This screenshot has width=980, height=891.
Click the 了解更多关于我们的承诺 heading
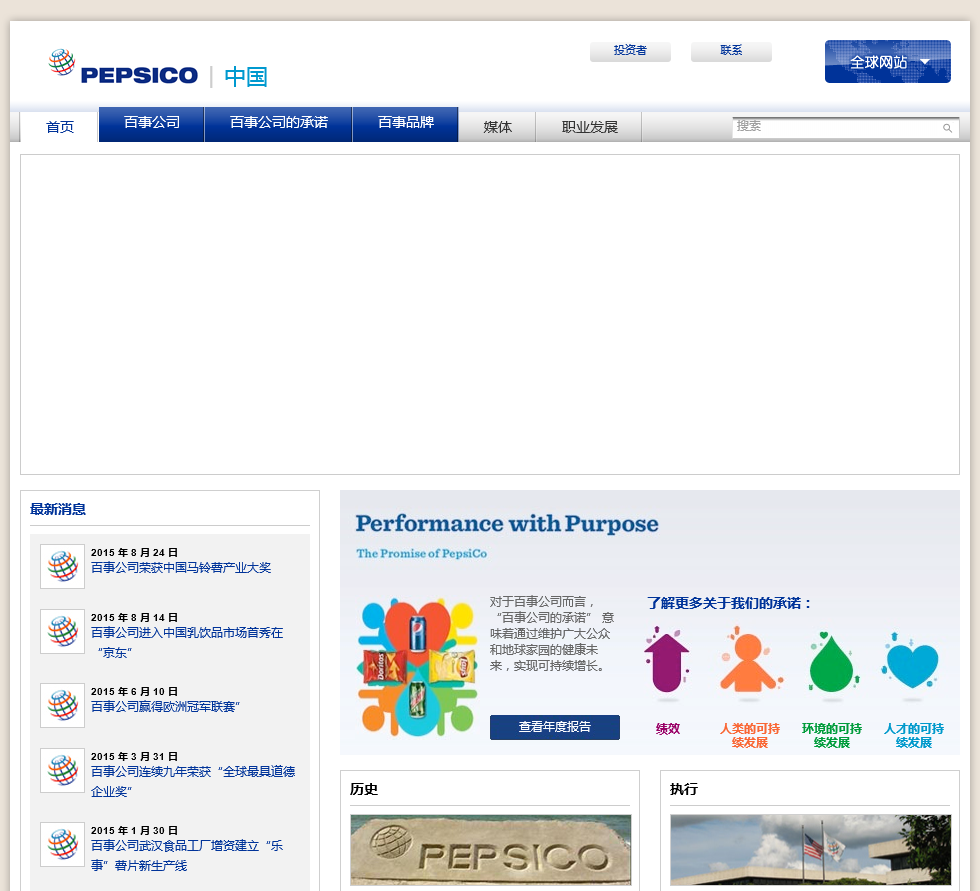(729, 603)
